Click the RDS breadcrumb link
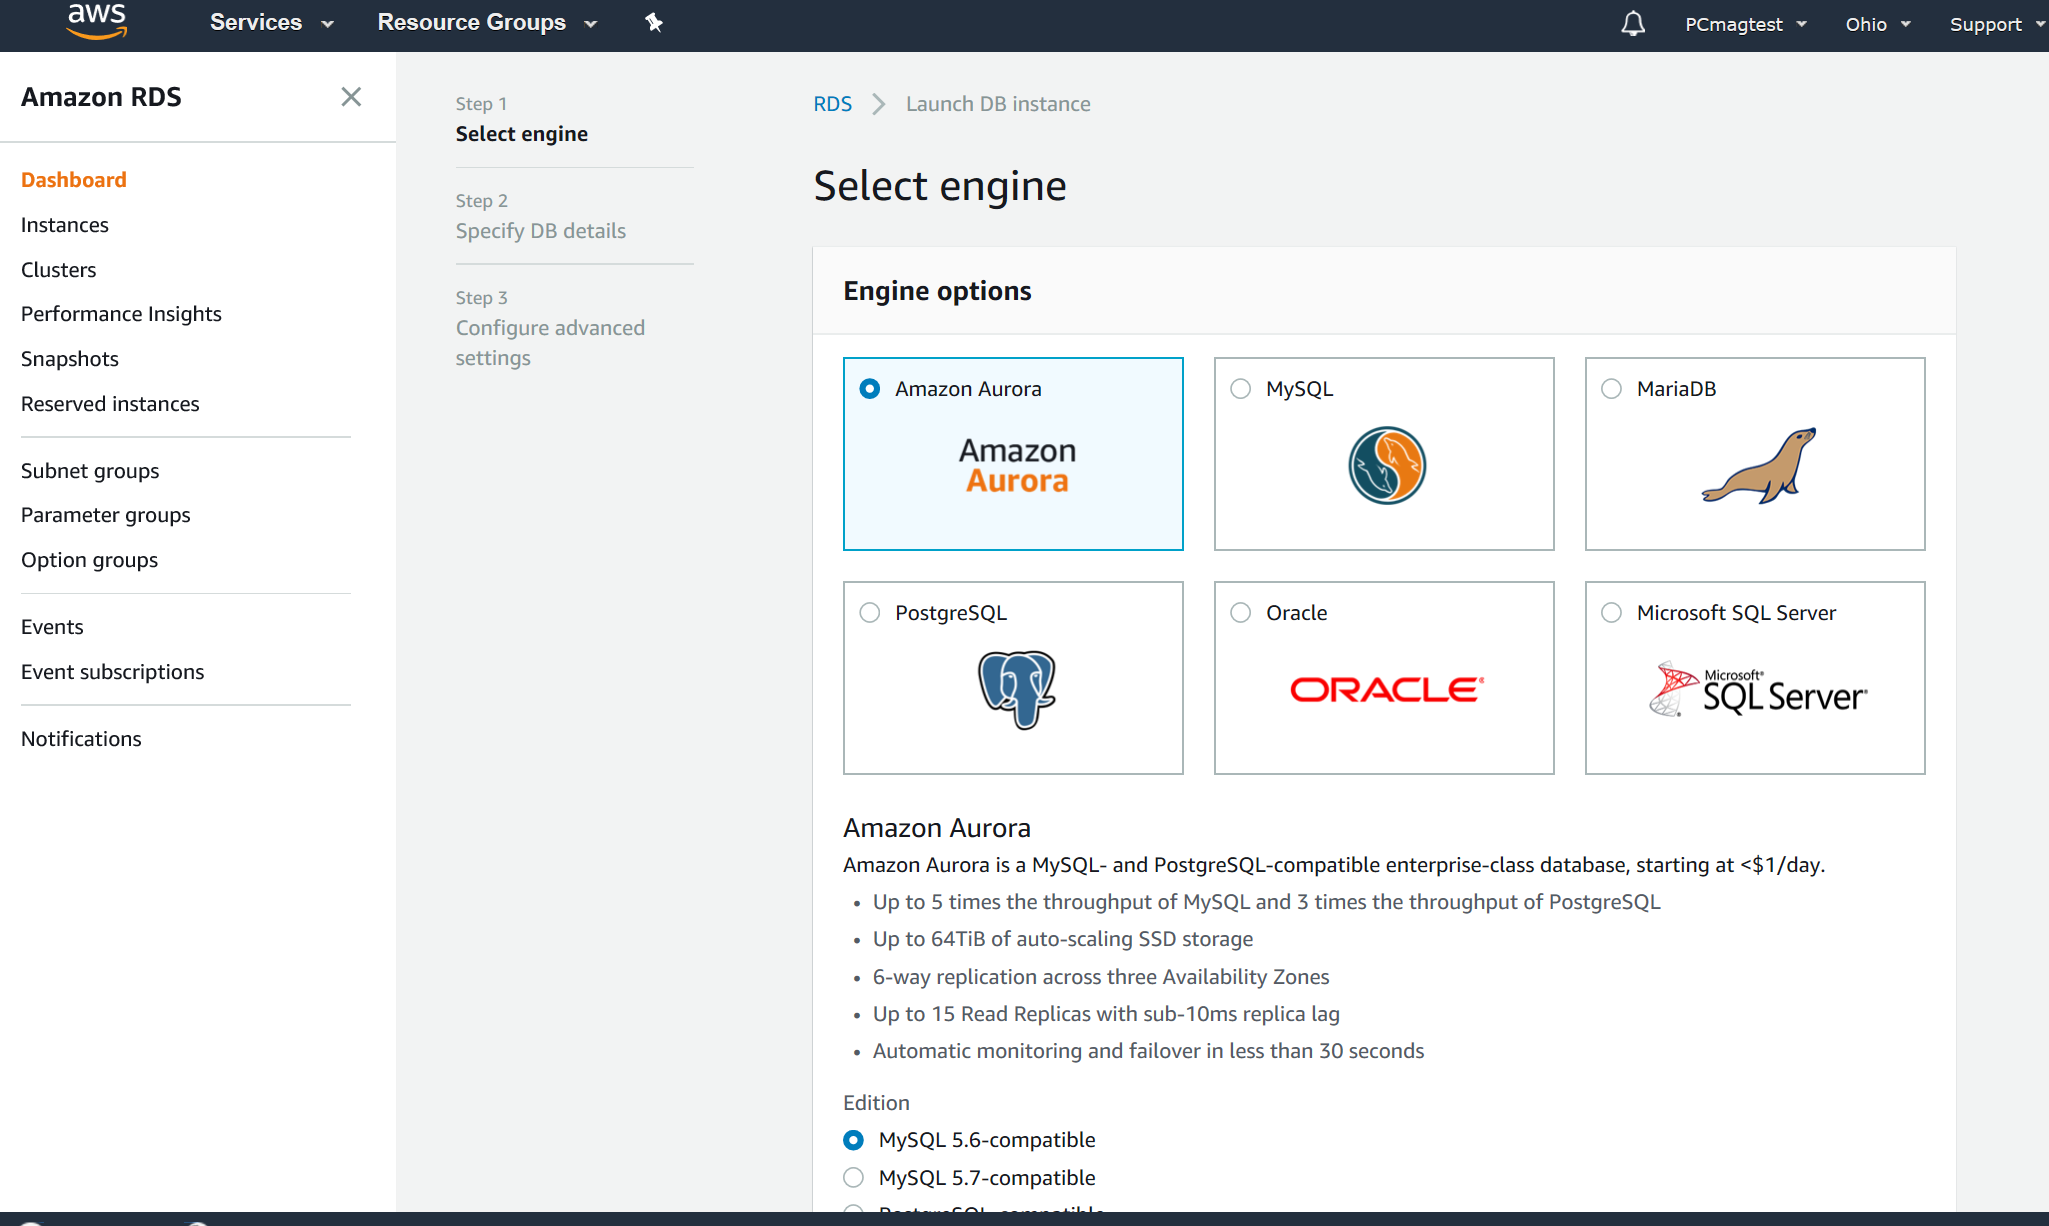 click(833, 104)
